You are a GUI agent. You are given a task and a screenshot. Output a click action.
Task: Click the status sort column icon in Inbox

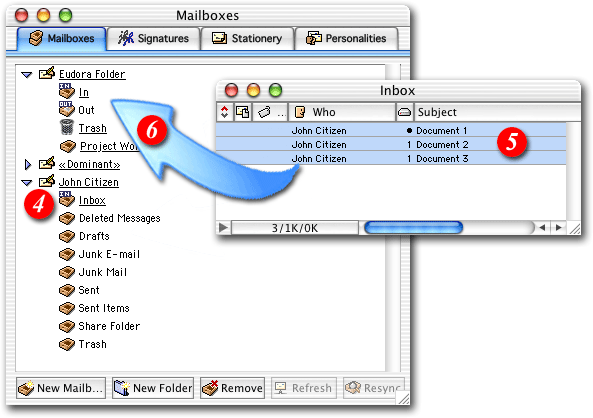coord(225,112)
